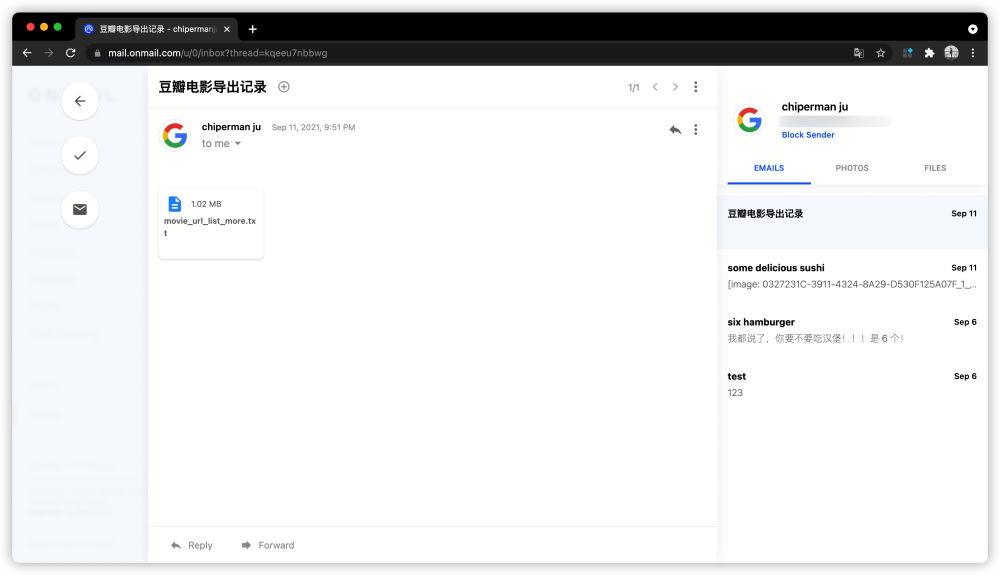Click email subject title 豆瓣电影导出记录

[x=212, y=87]
